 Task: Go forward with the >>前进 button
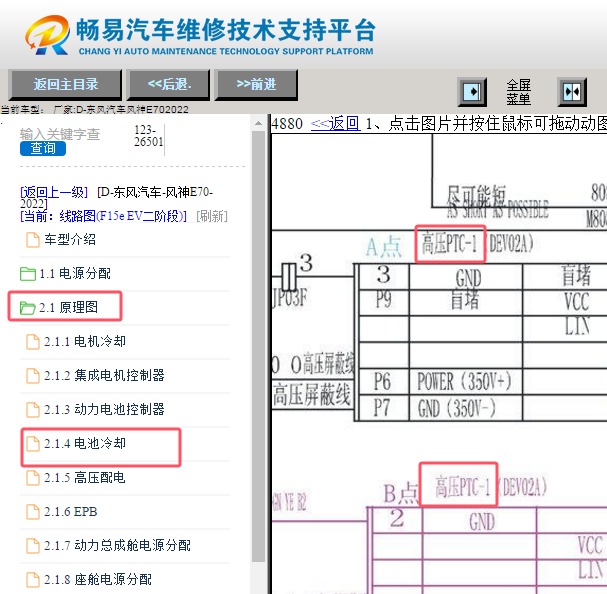click(x=256, y=84)
